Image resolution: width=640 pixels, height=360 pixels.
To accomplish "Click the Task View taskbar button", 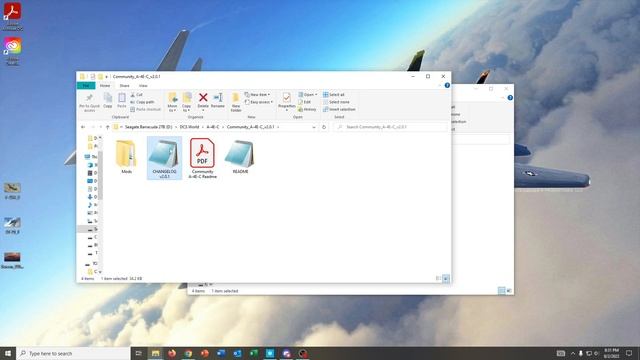I will (138, 353).
